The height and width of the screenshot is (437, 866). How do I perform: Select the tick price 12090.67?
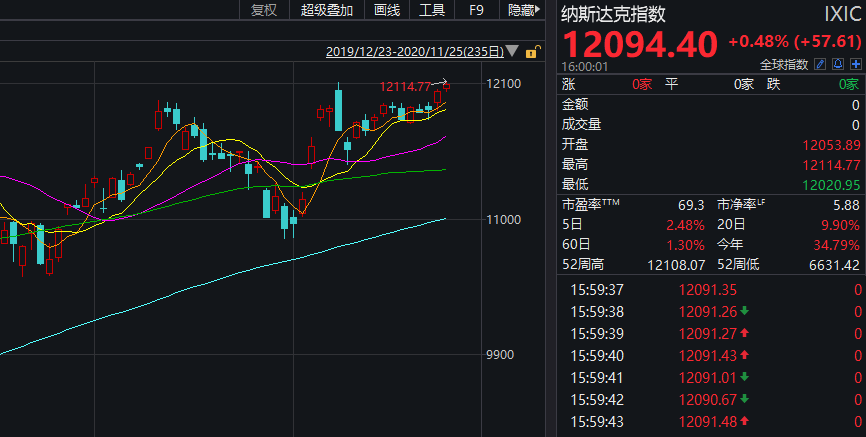point(708,399)
